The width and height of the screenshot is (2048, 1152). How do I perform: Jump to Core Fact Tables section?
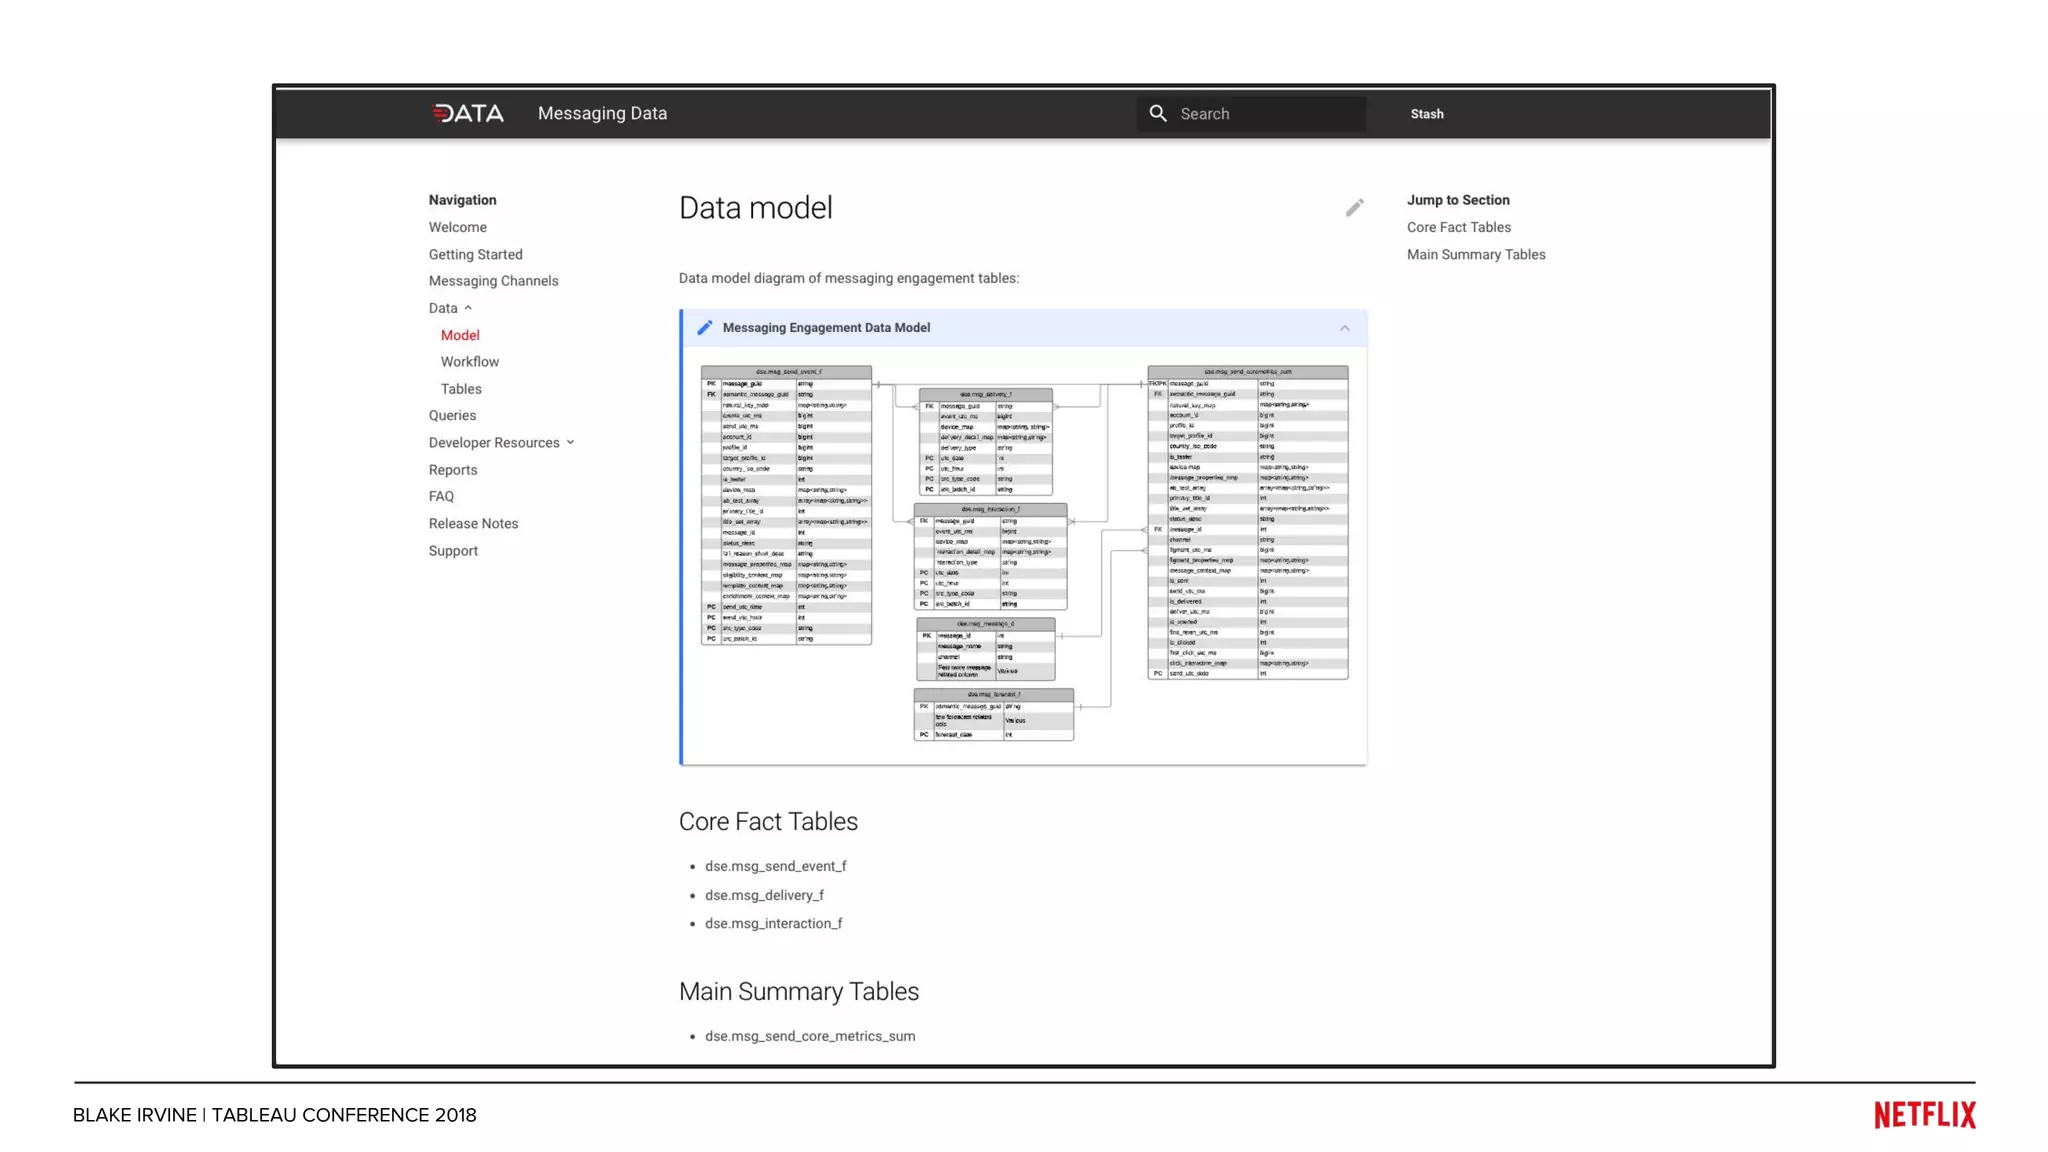1458,227
